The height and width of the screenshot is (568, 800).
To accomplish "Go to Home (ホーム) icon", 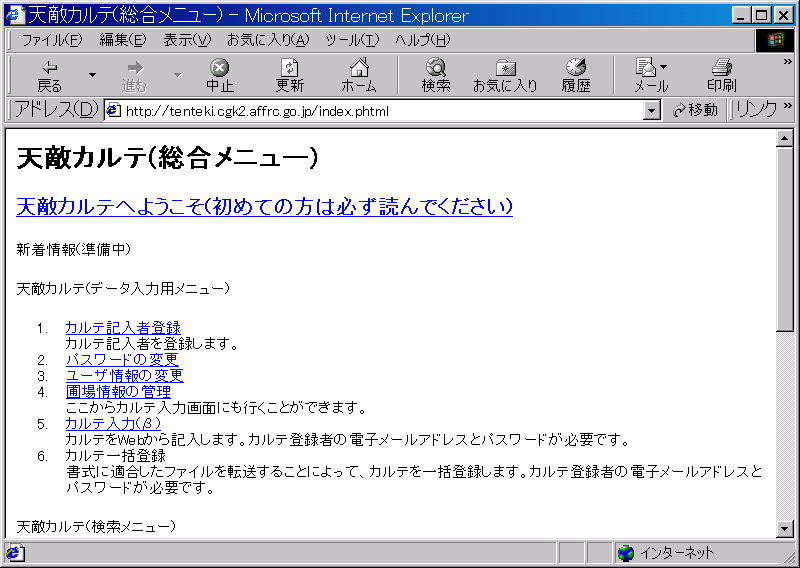I will pos(359,75).
